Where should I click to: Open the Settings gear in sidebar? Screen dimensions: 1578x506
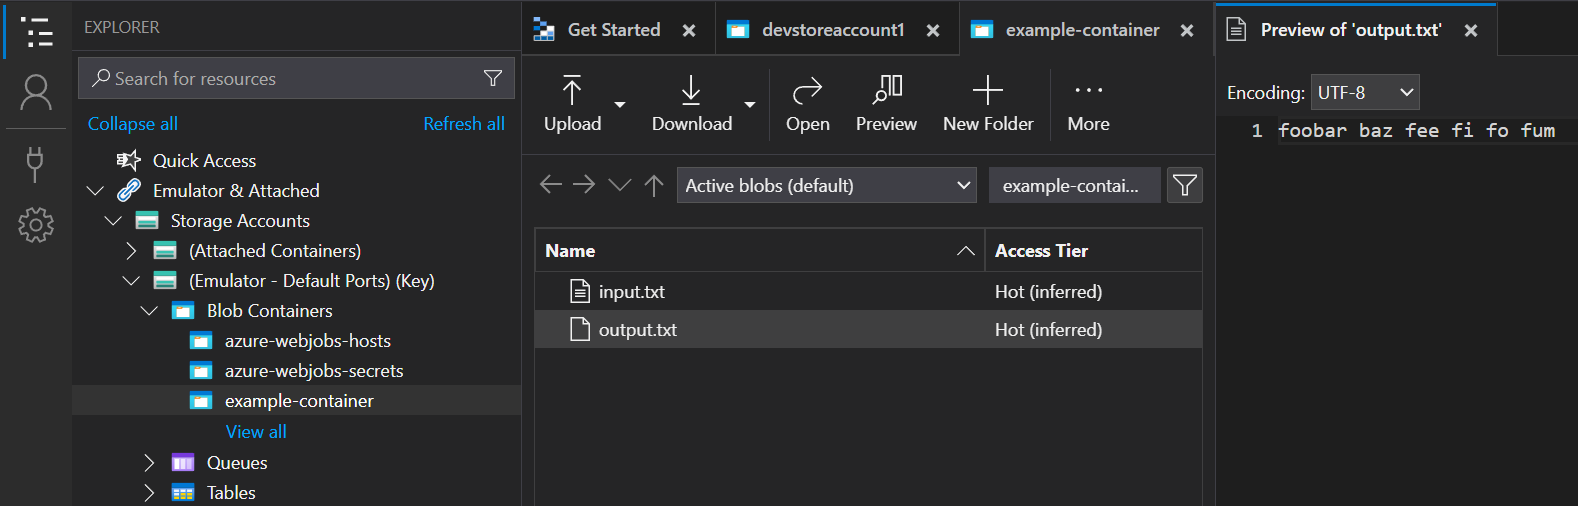pos(36,225)
